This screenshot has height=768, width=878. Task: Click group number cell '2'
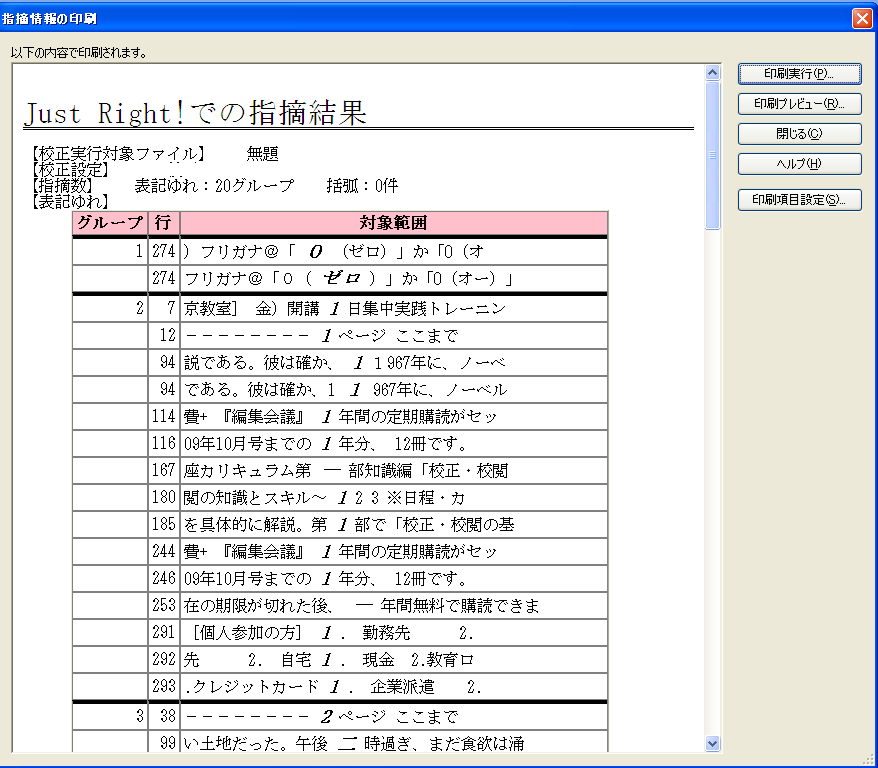coord(110,308)
